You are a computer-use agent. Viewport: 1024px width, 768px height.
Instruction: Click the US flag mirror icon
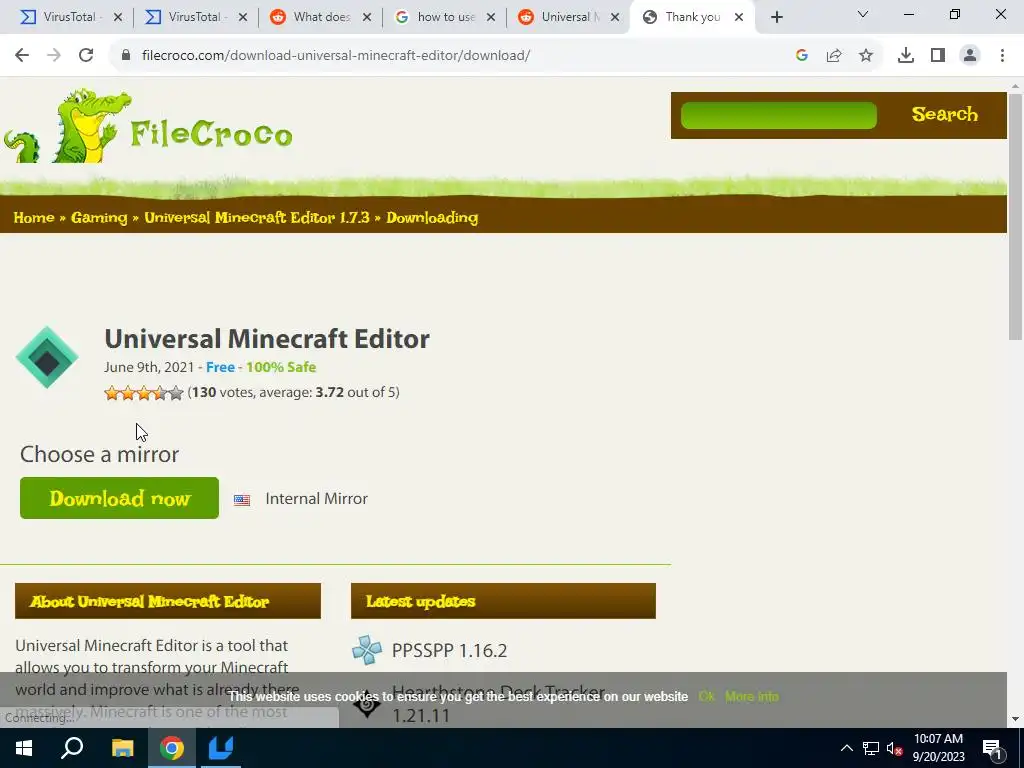242,500
